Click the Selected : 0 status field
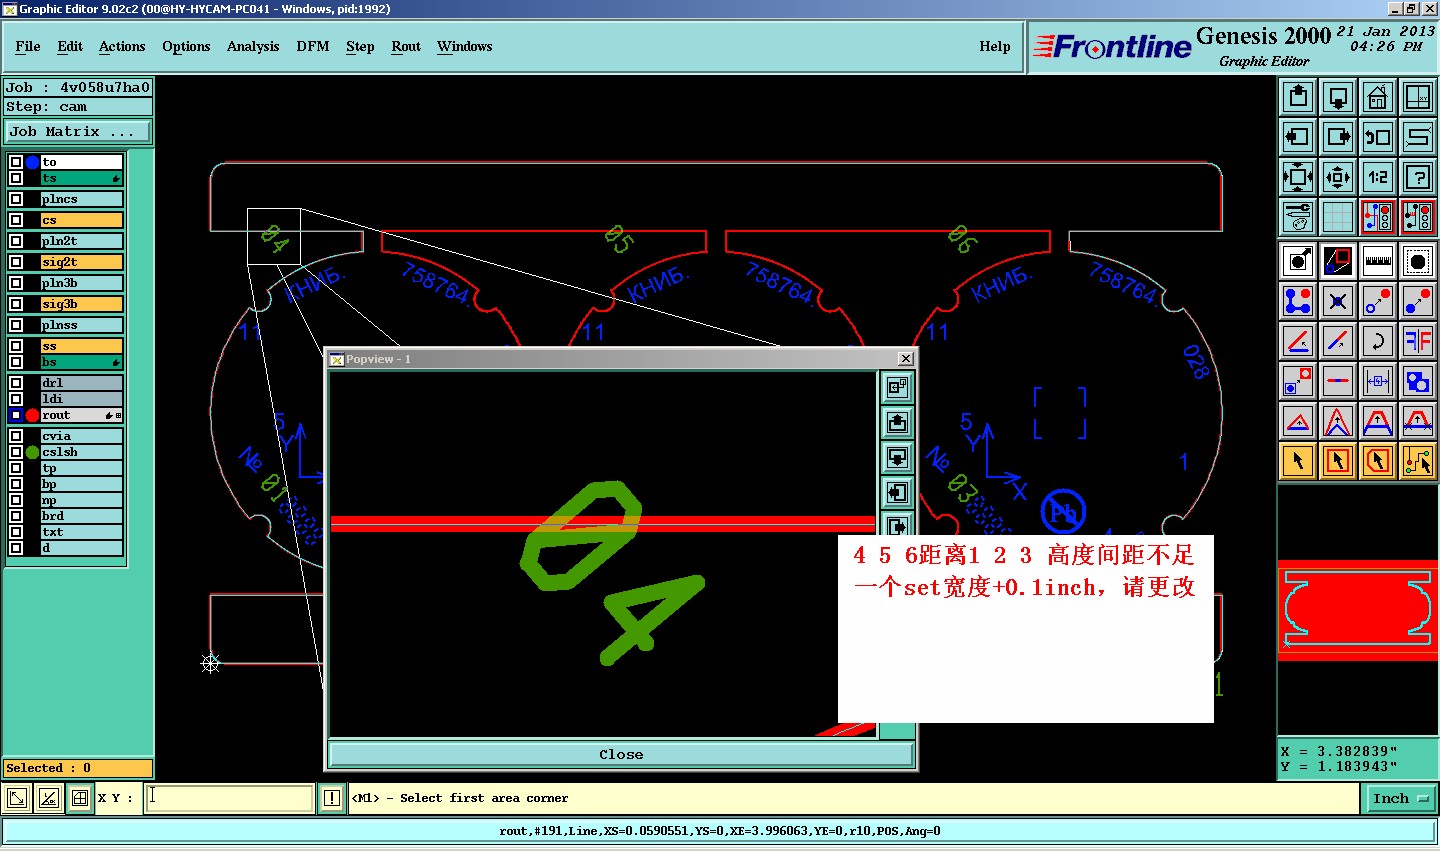This screenshot has height=851, width=1440. click(x=78, y=768)
